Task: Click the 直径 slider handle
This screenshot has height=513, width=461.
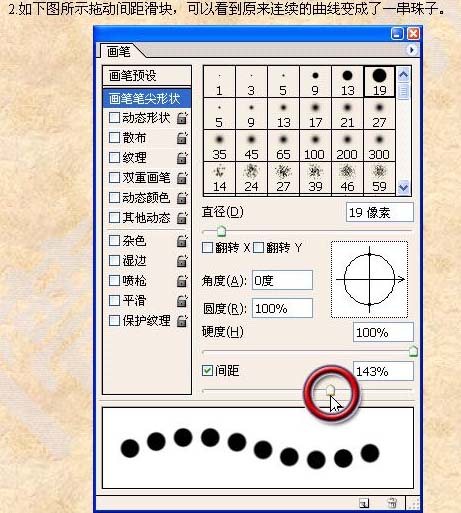Action: coord(221,231)
